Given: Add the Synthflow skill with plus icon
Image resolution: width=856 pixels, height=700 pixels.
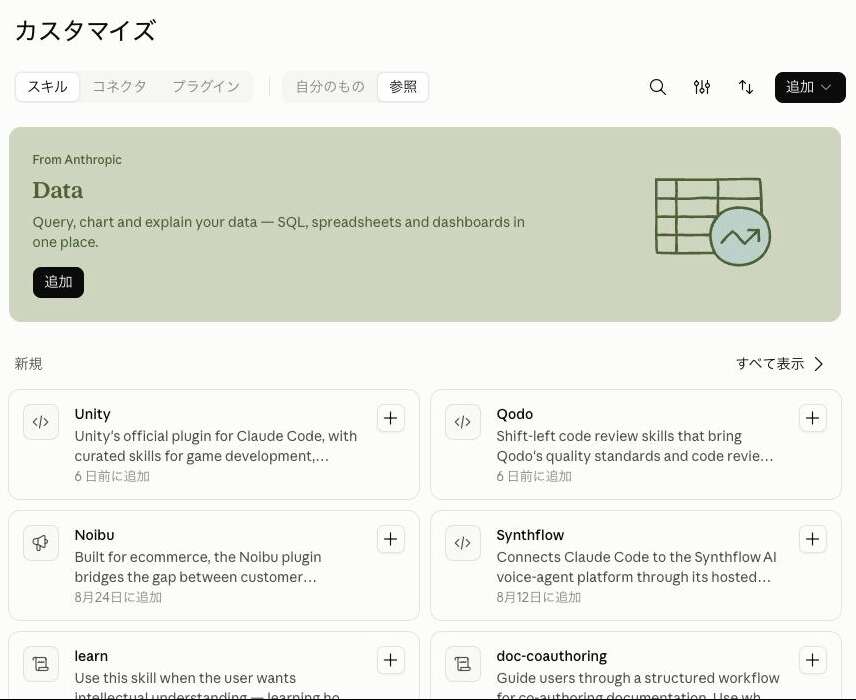Looking at the screenshot, I should pyautogui.click(x=812, y=539).
